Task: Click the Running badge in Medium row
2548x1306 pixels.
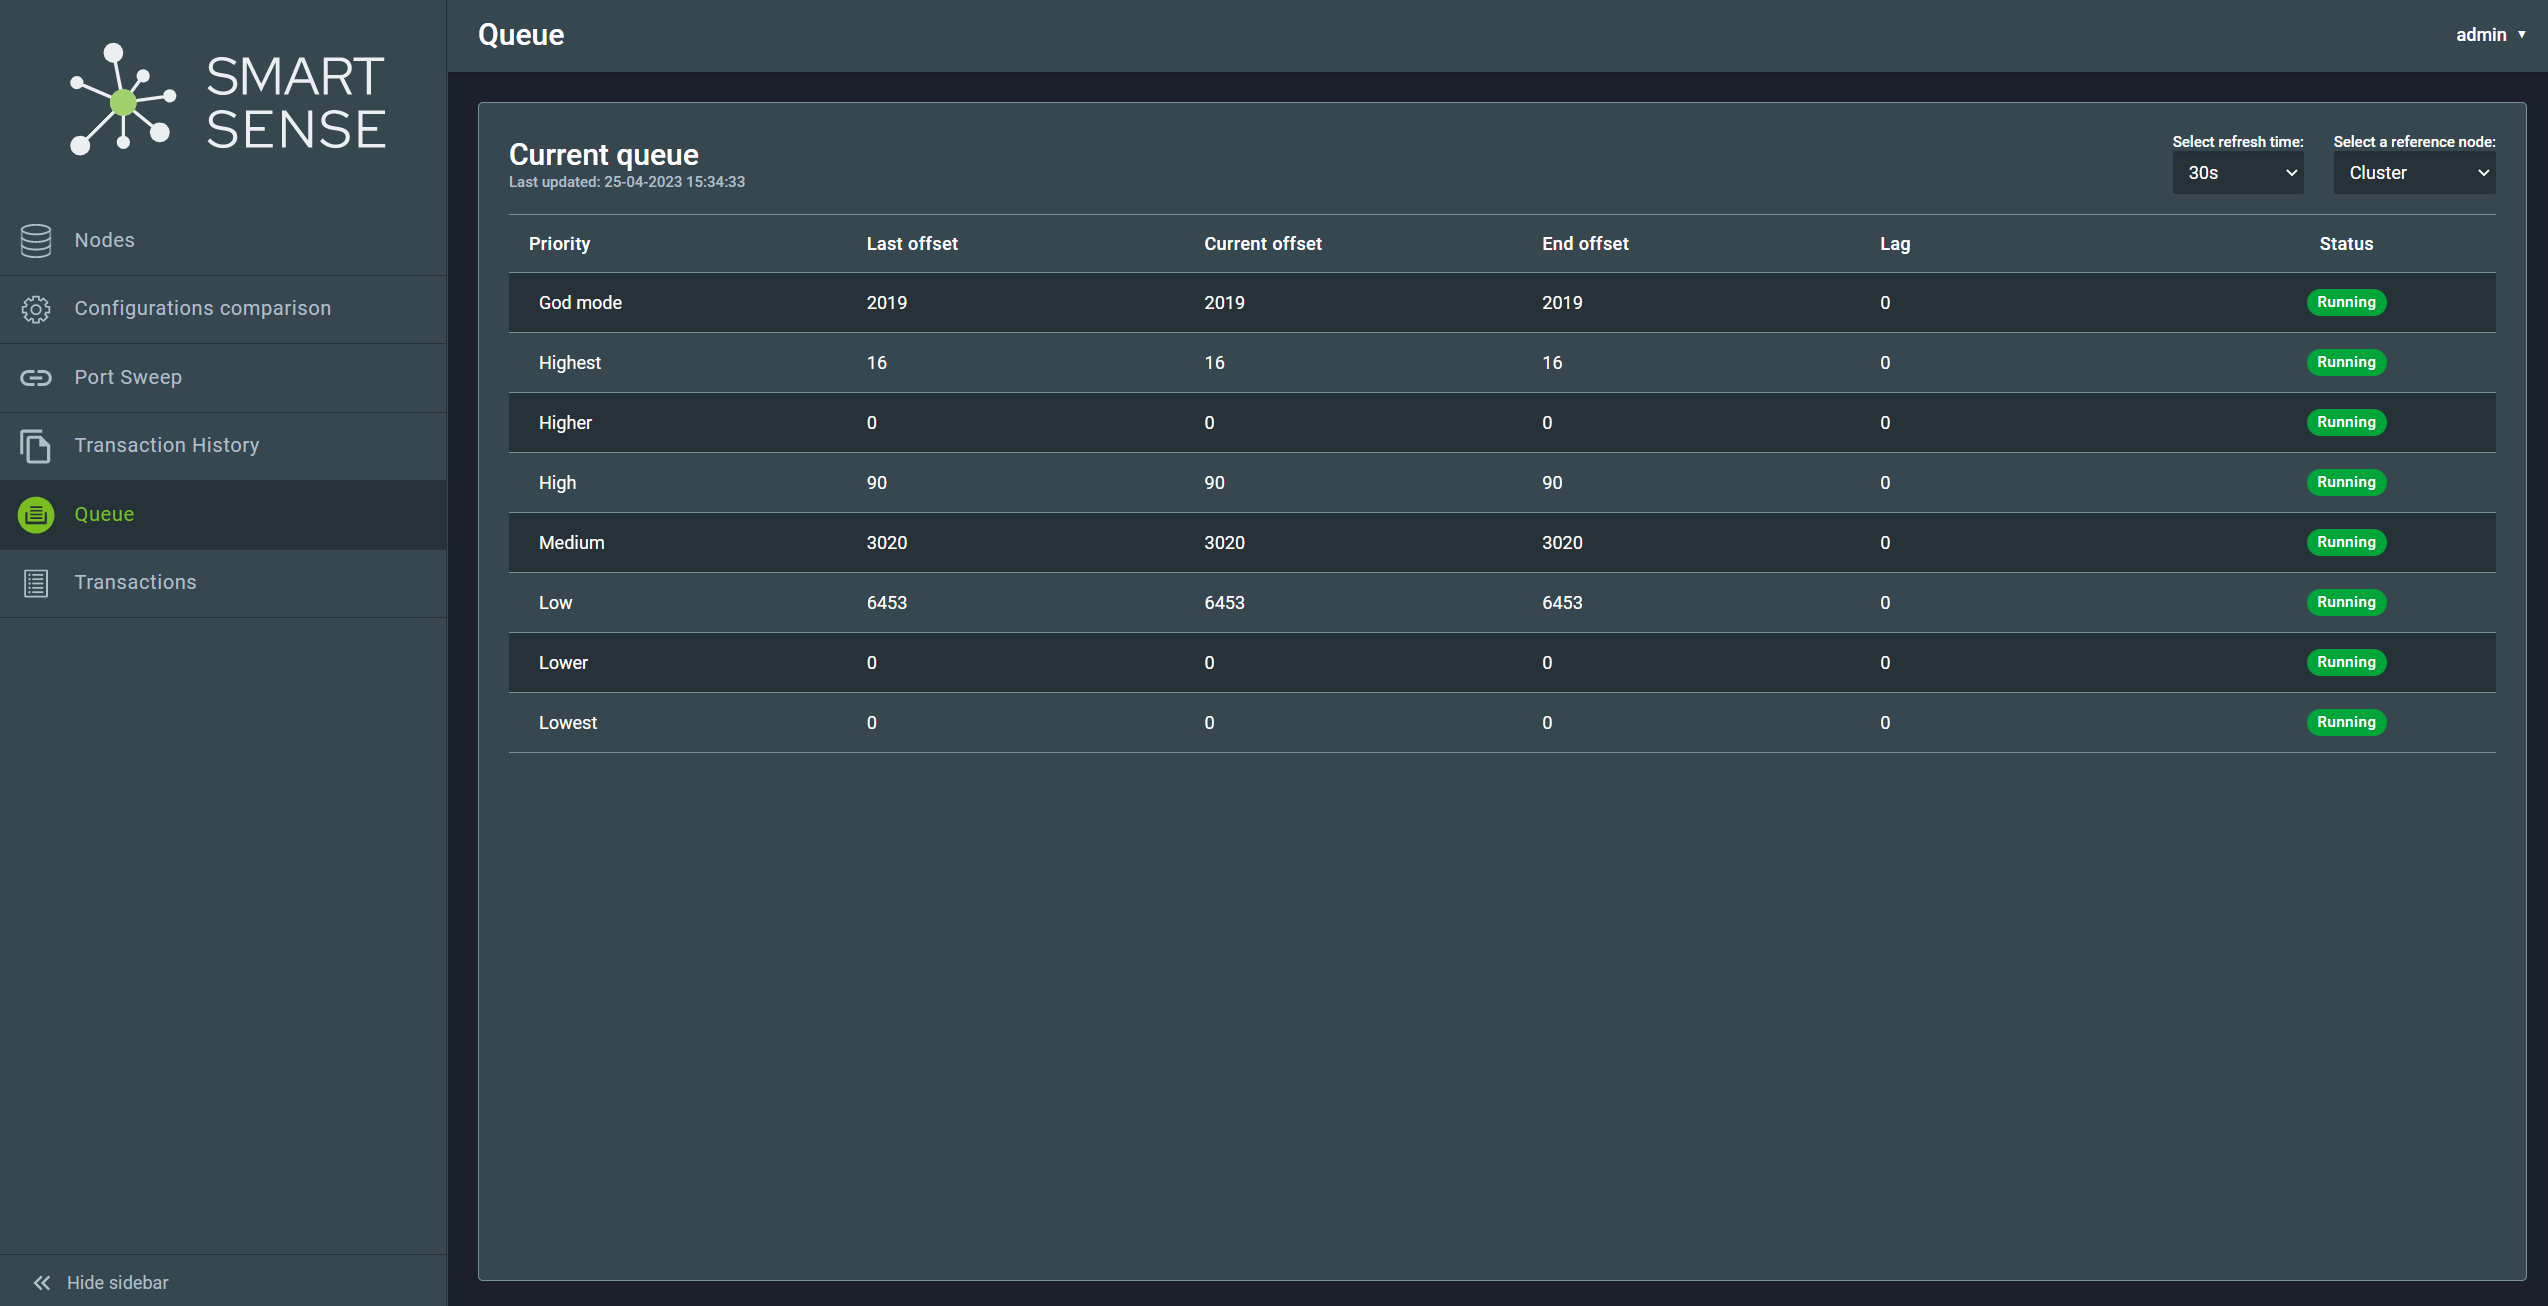Action: 2346,543
